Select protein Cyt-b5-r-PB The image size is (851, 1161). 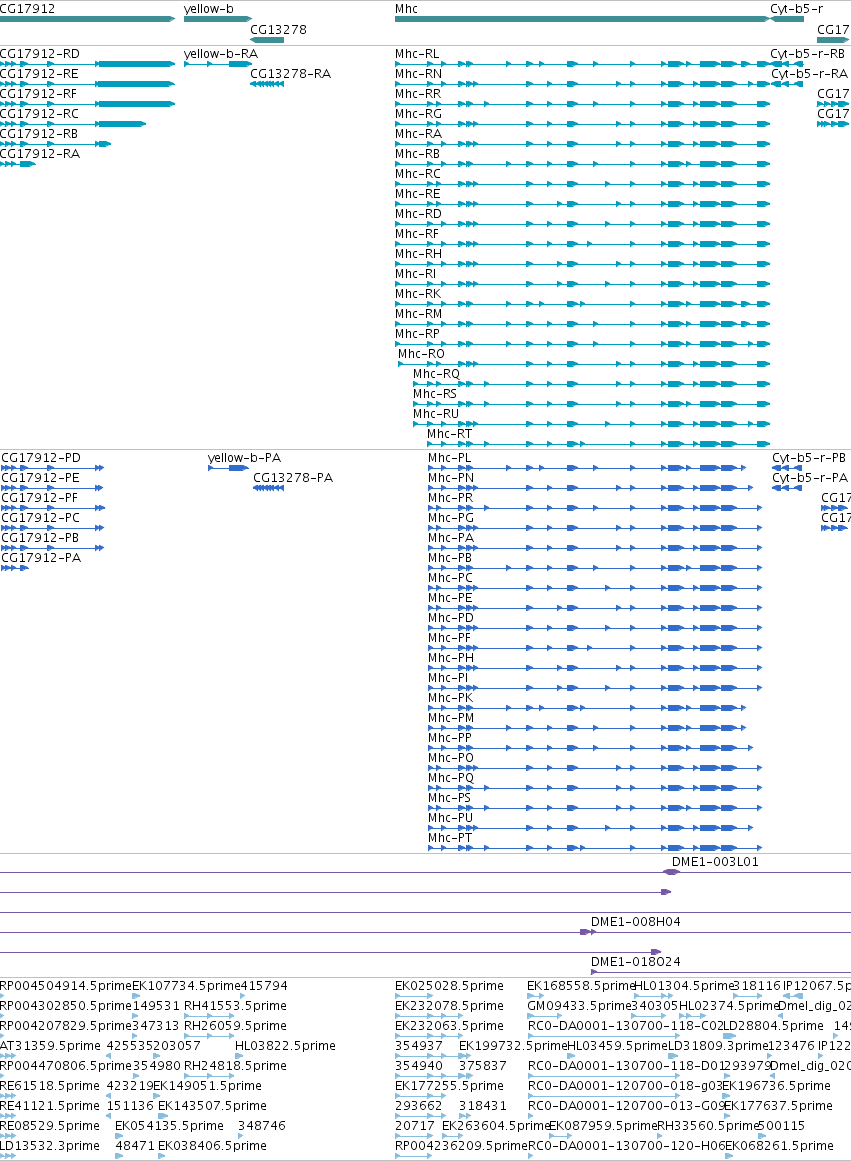pos(809,458)
